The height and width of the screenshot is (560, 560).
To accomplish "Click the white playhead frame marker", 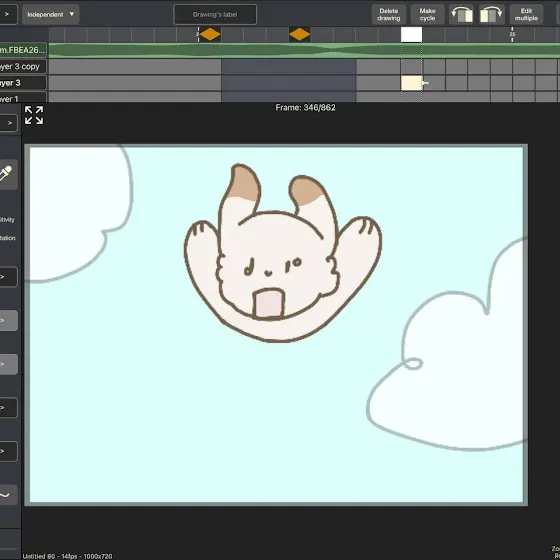I will pyautogui.click(x=411, y=35).
